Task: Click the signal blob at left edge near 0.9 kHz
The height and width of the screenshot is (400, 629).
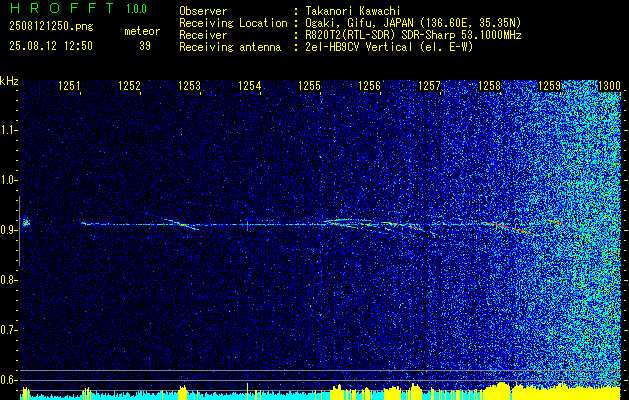Action: click(x=26, y=223)
